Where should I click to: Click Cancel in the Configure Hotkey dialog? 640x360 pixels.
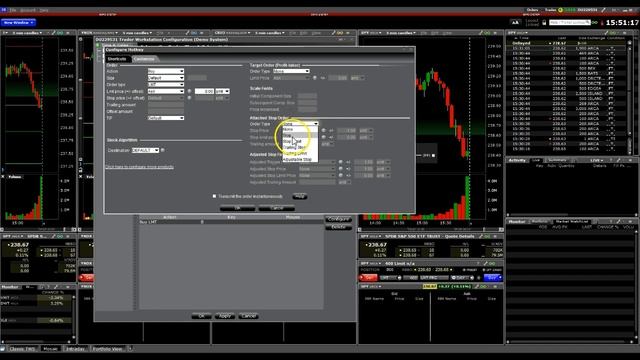tap(276, 208)
